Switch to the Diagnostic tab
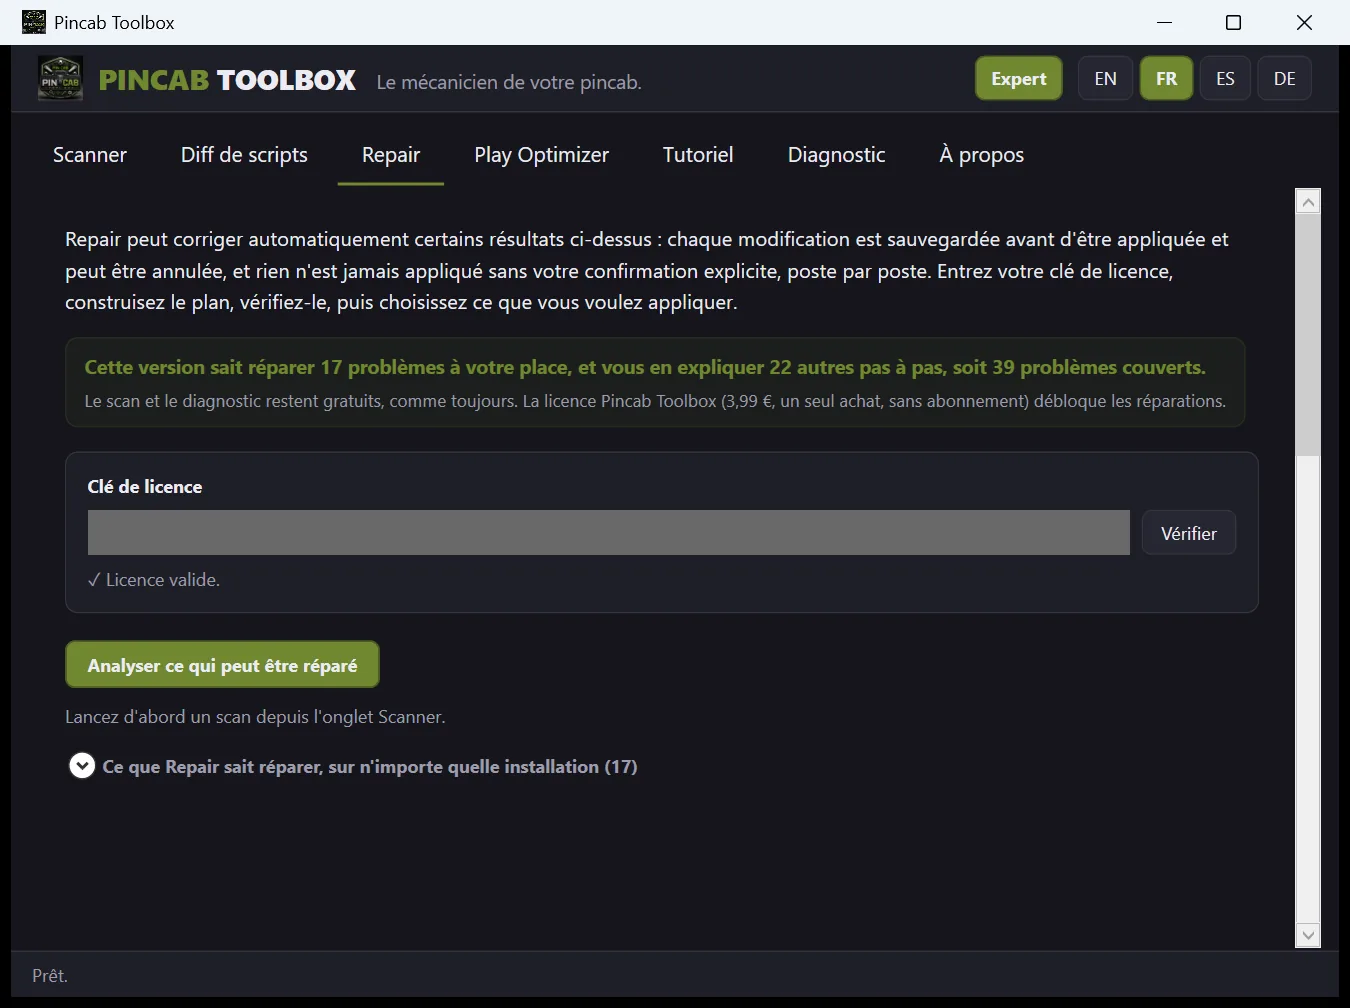This screenshot has width=1350, height=1008. point(836,155)
